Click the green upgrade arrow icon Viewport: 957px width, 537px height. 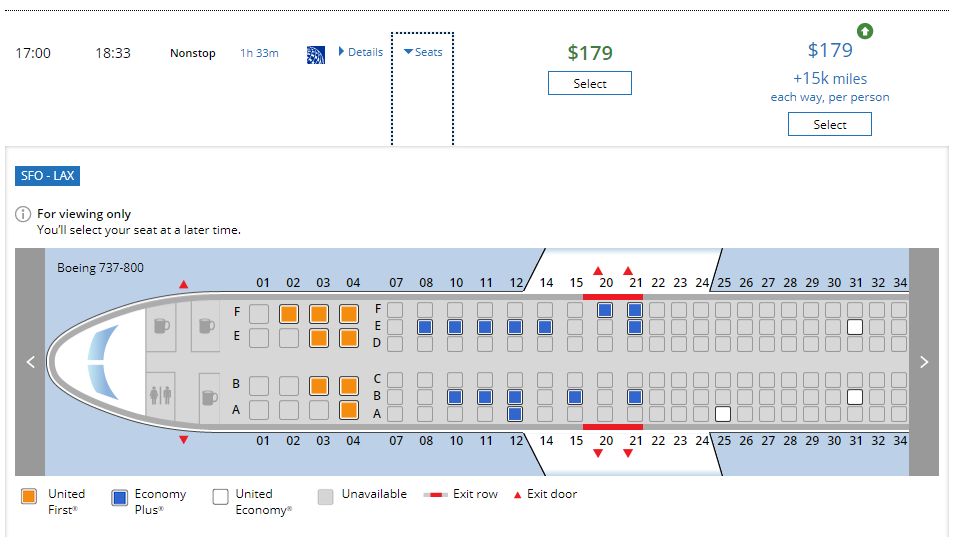point(864,31)
